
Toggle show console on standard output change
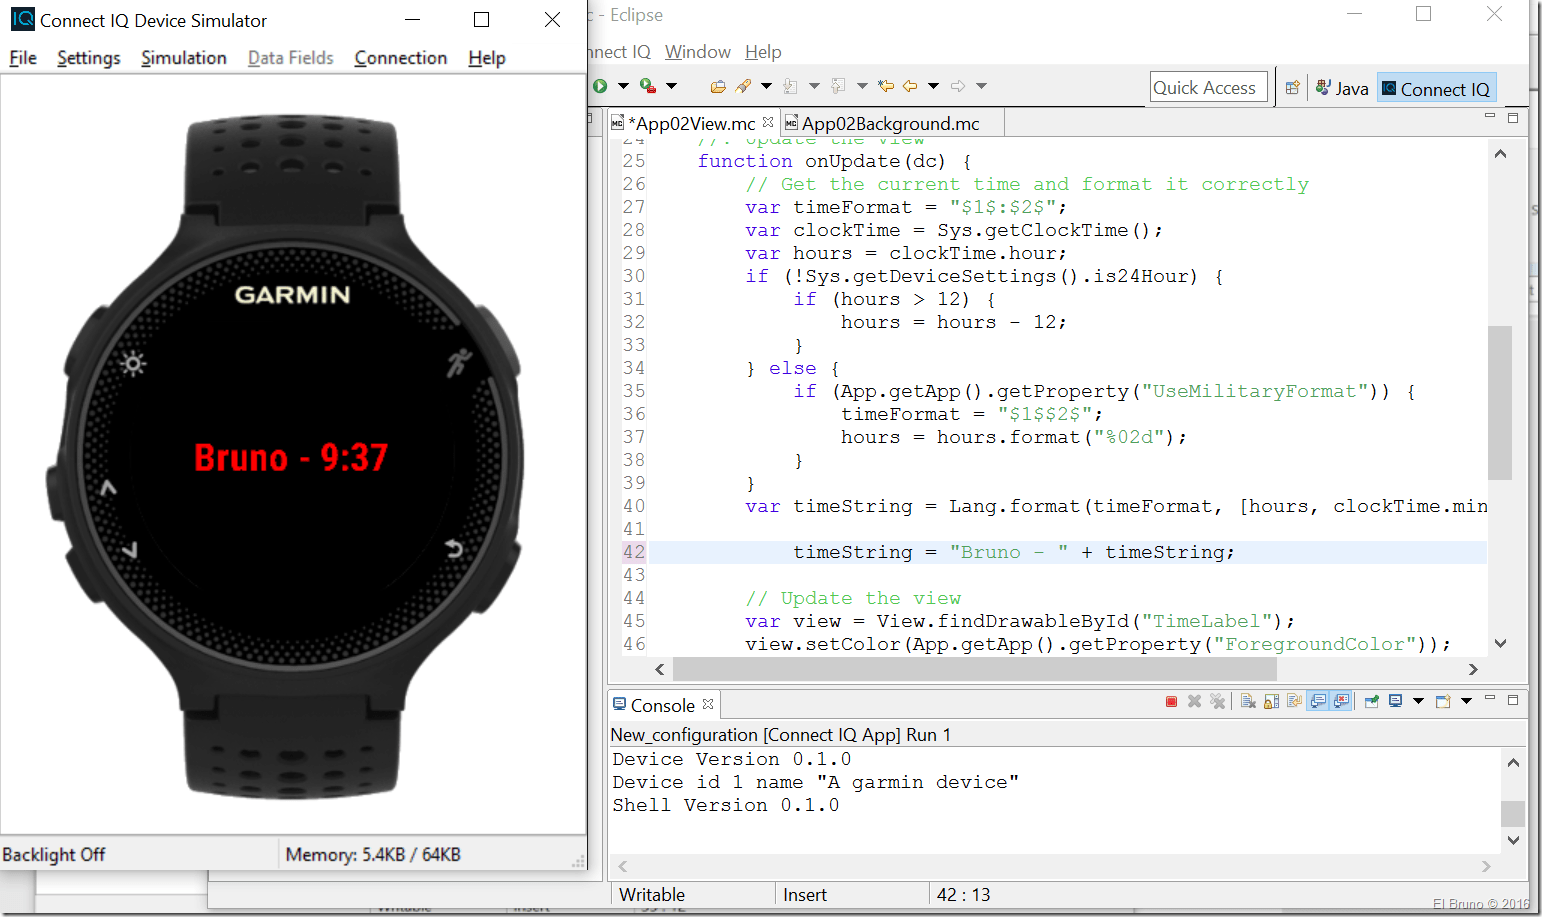pos(1318,702)
